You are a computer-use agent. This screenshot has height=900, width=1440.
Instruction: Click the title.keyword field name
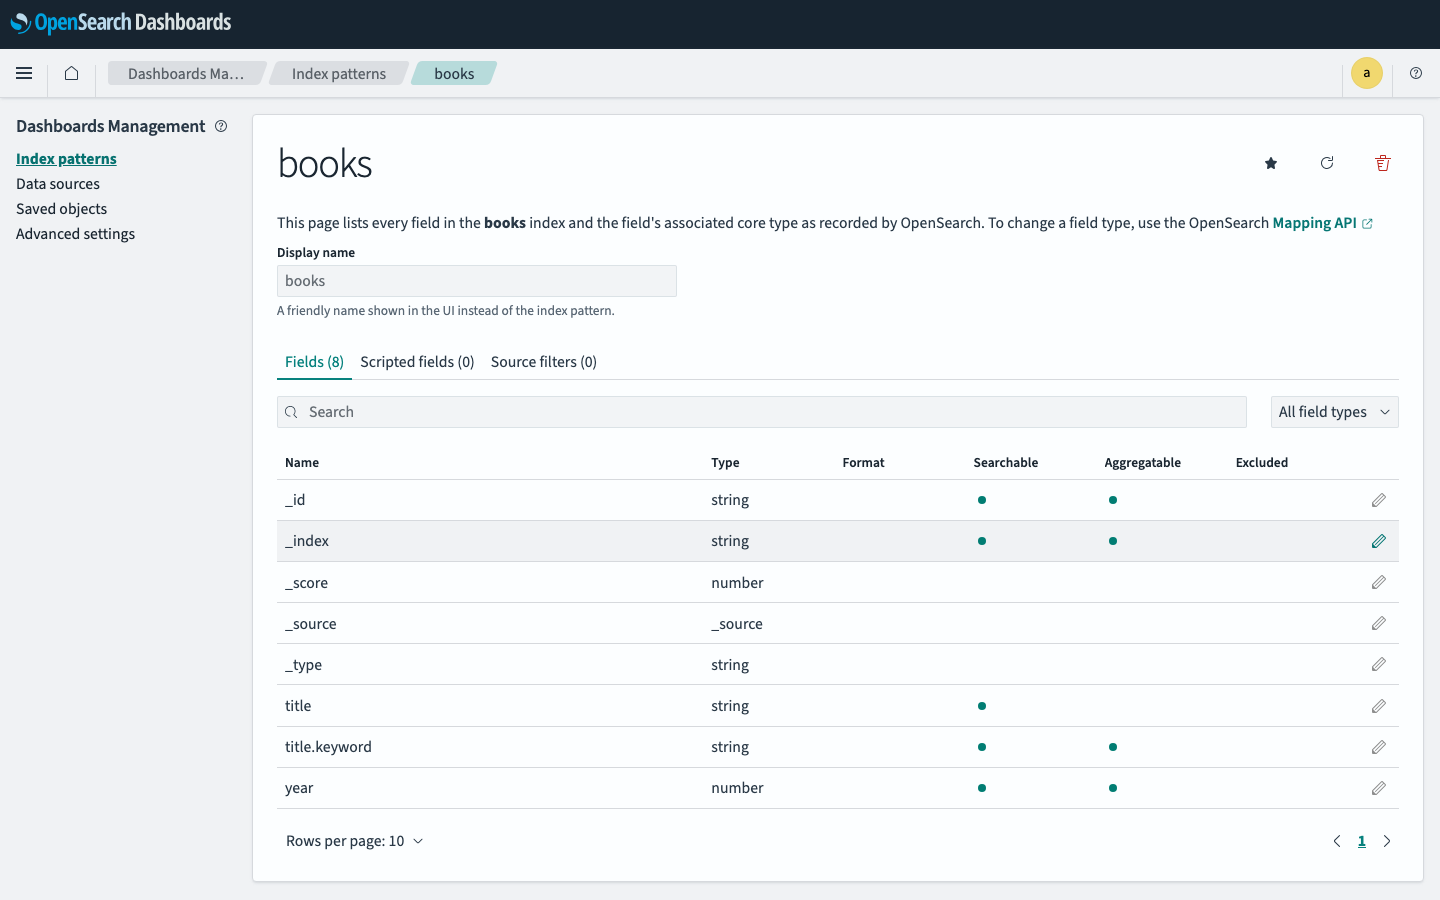coord(328,747)
